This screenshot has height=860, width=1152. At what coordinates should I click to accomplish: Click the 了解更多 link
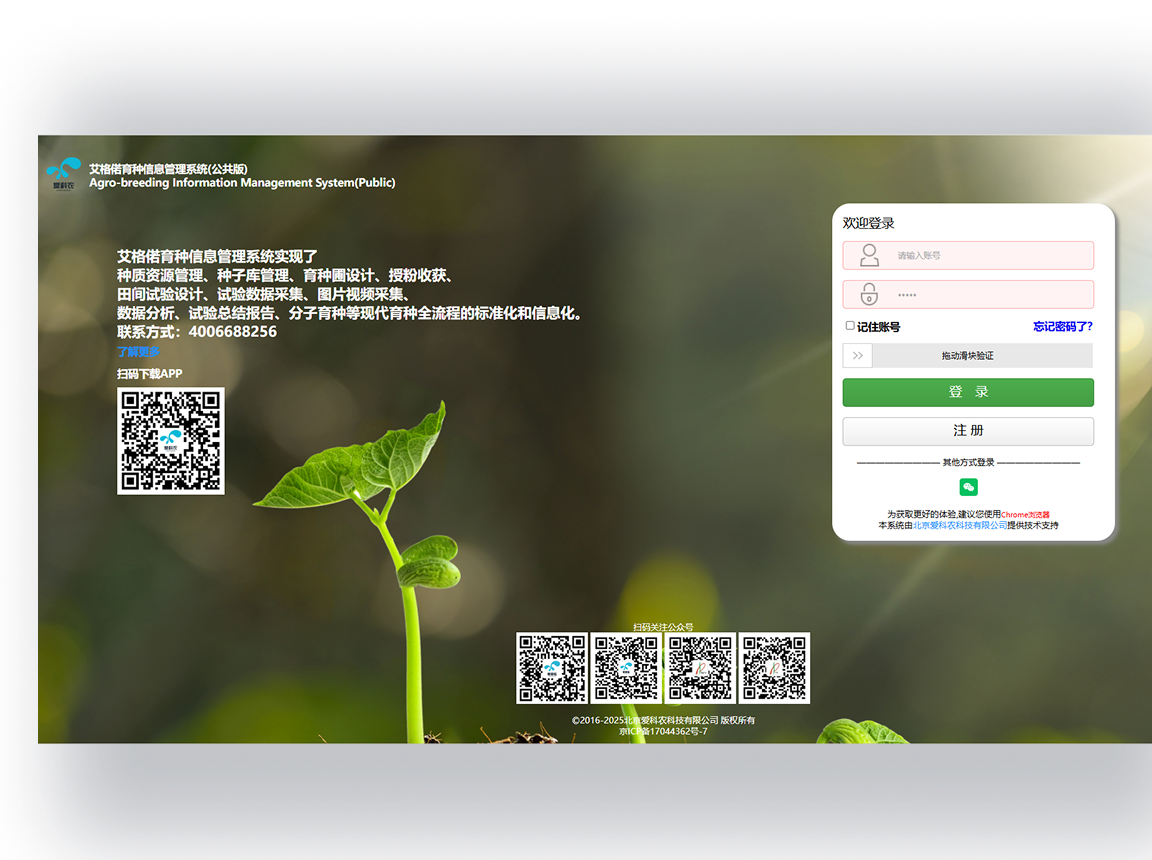138,352
